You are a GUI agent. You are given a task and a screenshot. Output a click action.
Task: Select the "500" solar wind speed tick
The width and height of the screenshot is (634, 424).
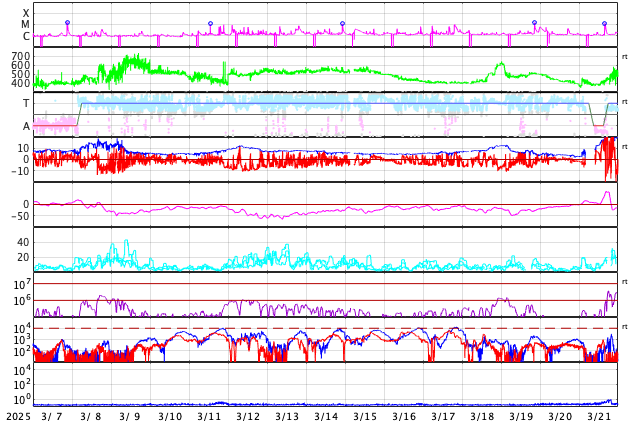point(21,74)
